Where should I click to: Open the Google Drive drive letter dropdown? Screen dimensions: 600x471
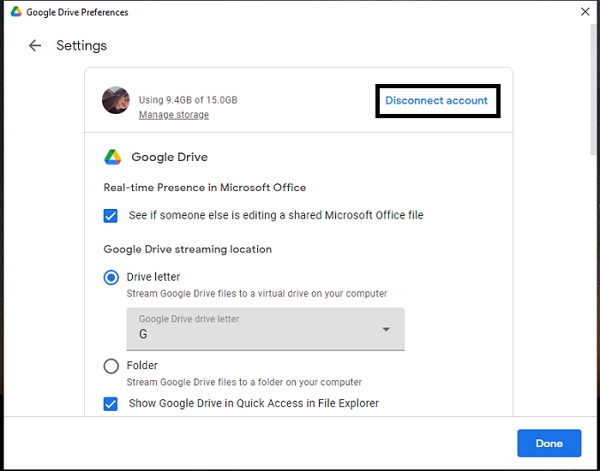click(x=265, y=329)
